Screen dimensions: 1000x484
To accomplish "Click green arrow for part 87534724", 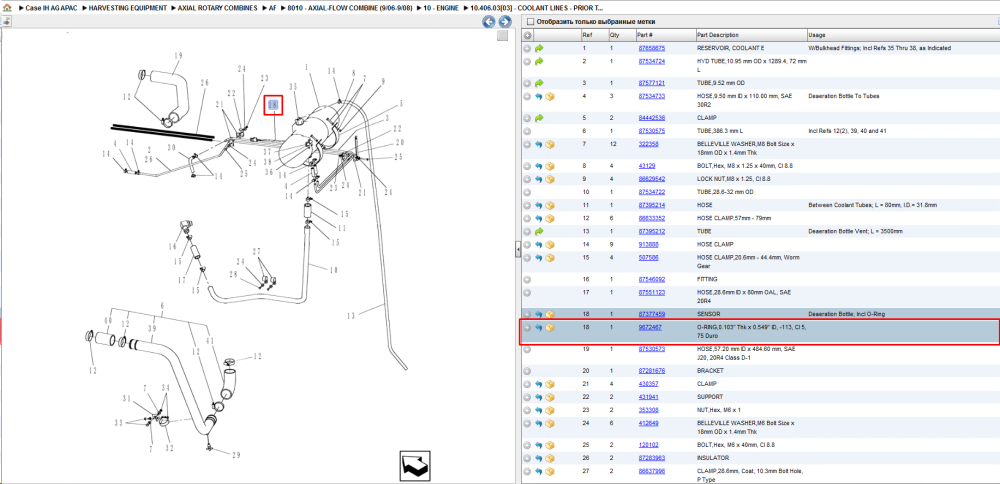I will 540,62.
